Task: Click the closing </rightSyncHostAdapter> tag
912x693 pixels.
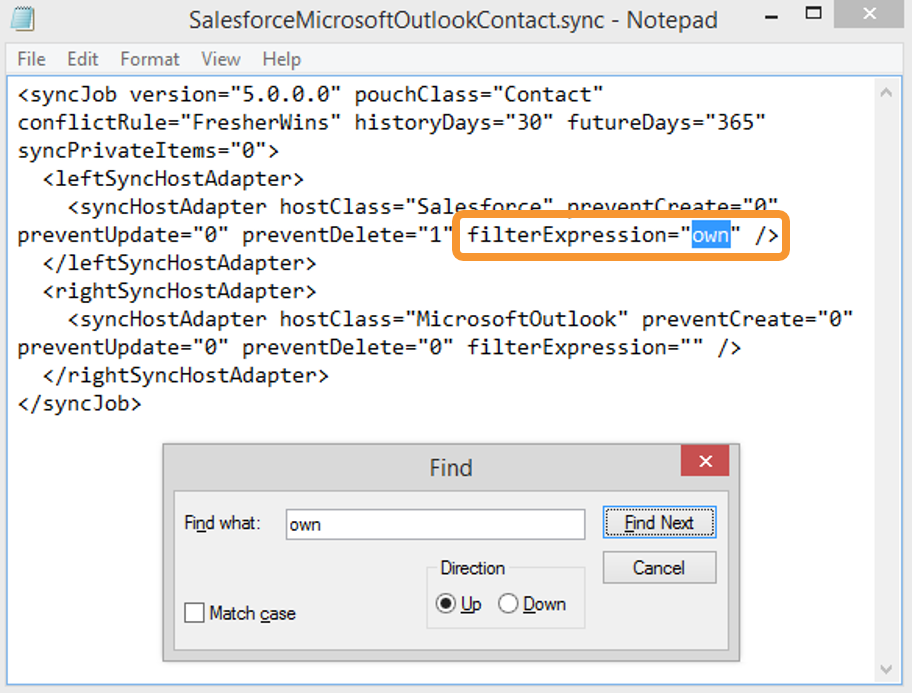Action: [186, 375]
